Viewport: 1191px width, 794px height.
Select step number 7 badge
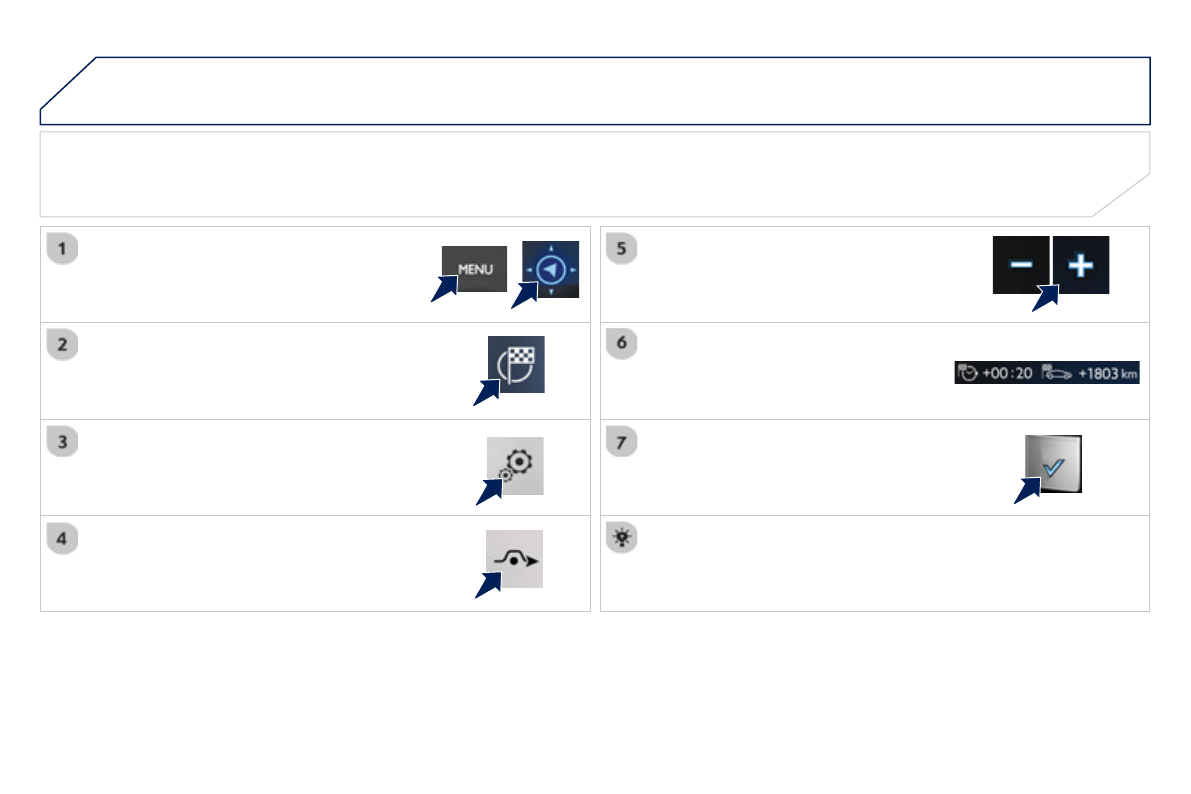pyautogui.click(x=622, y=441)
